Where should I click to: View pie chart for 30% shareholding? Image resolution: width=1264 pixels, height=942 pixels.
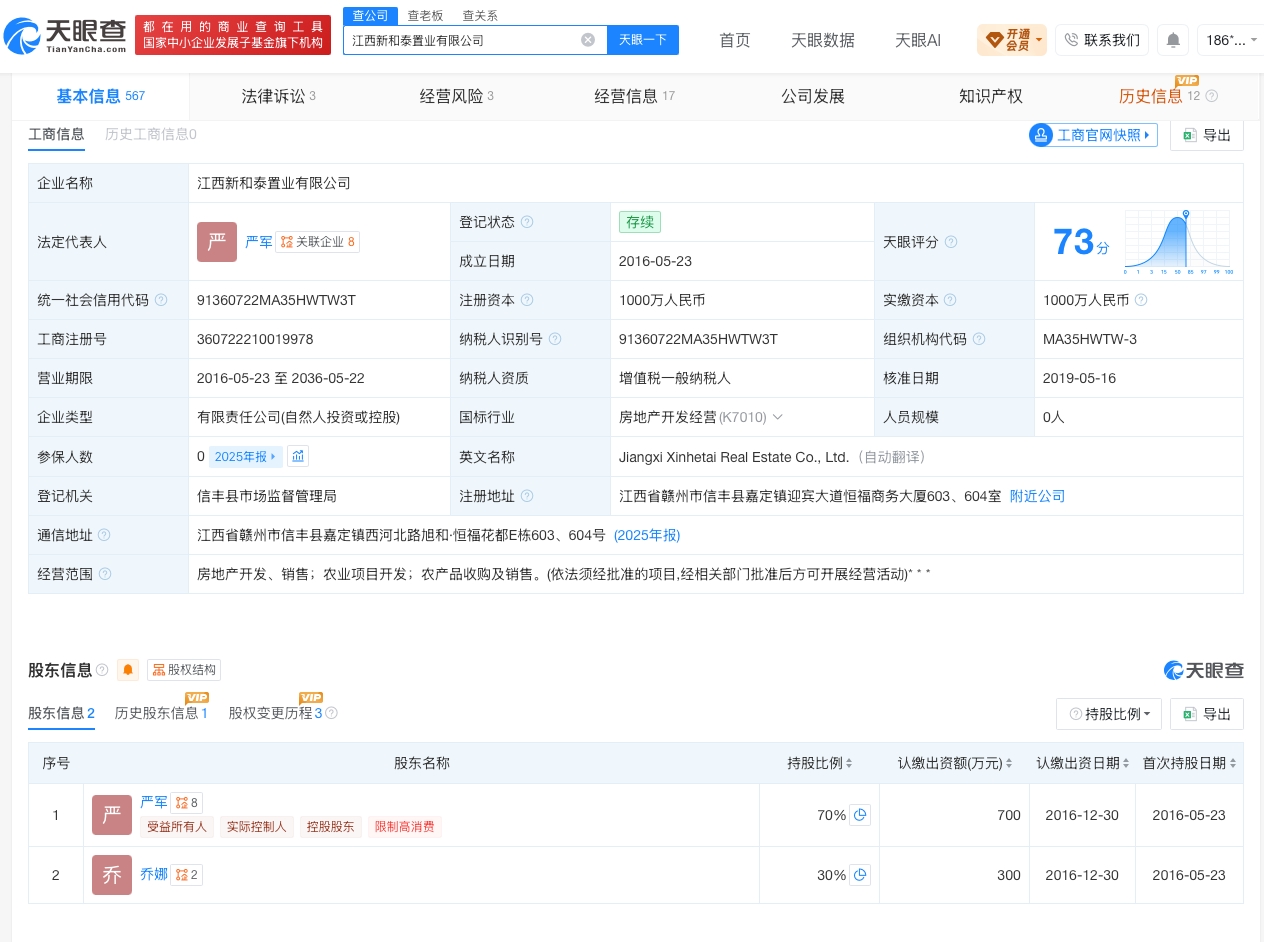pyautogui.click(x=860, y=875)
